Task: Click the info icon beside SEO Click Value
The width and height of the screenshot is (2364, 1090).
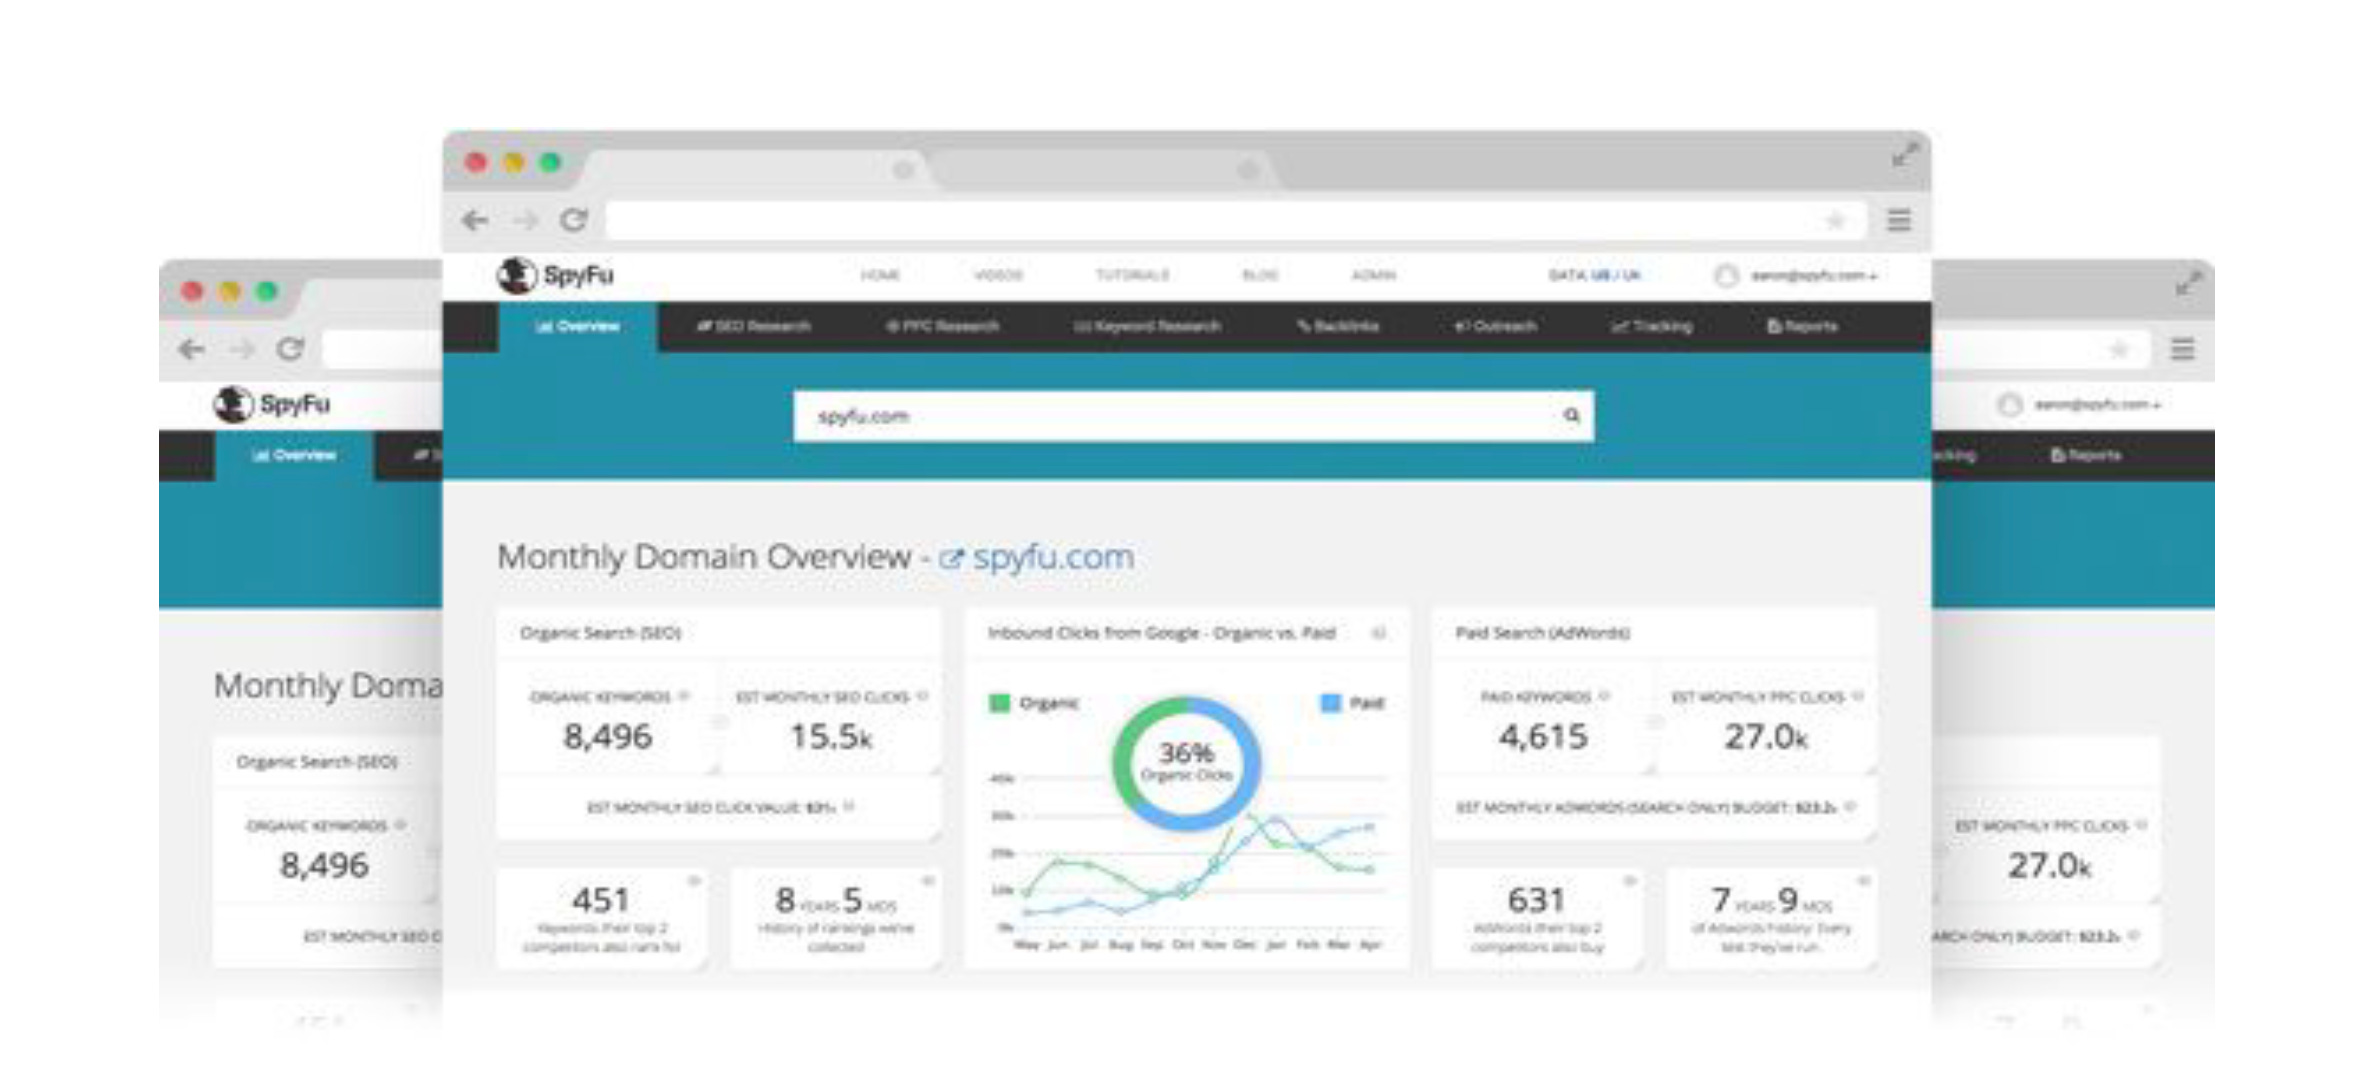Action: pyautogui.click(x=848, y=806)
